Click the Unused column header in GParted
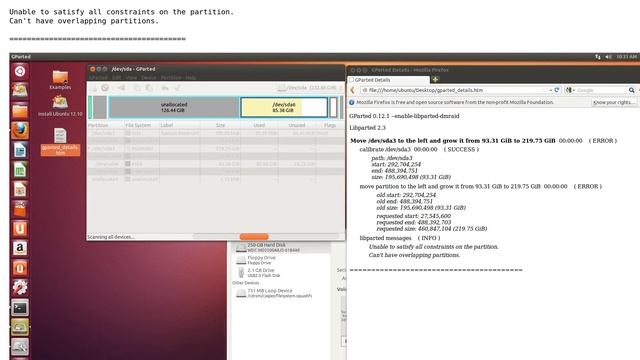The image size is (640, 360). coord(297,125)
